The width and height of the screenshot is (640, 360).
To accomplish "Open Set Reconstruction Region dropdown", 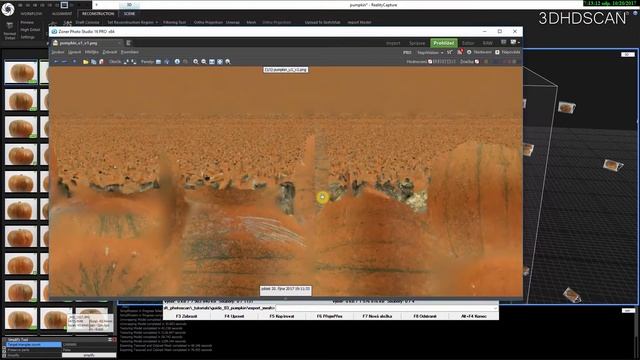I will pyautogui.click(x=132, y=22).
